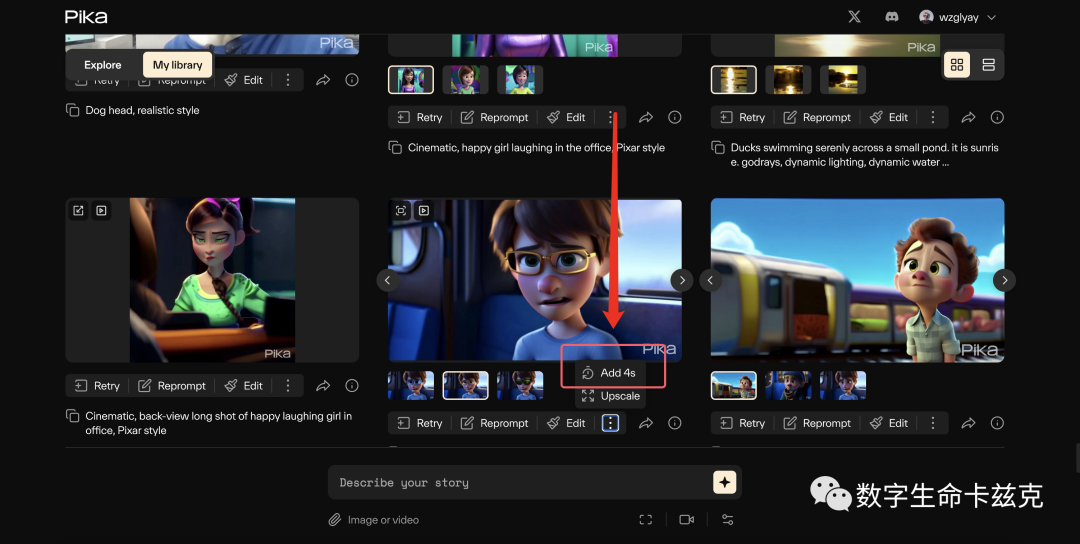Image resolution: width=1080 pixels, height=544 pixels.
Task: Choose Upscale from the menu
Action: pos(610,396)
